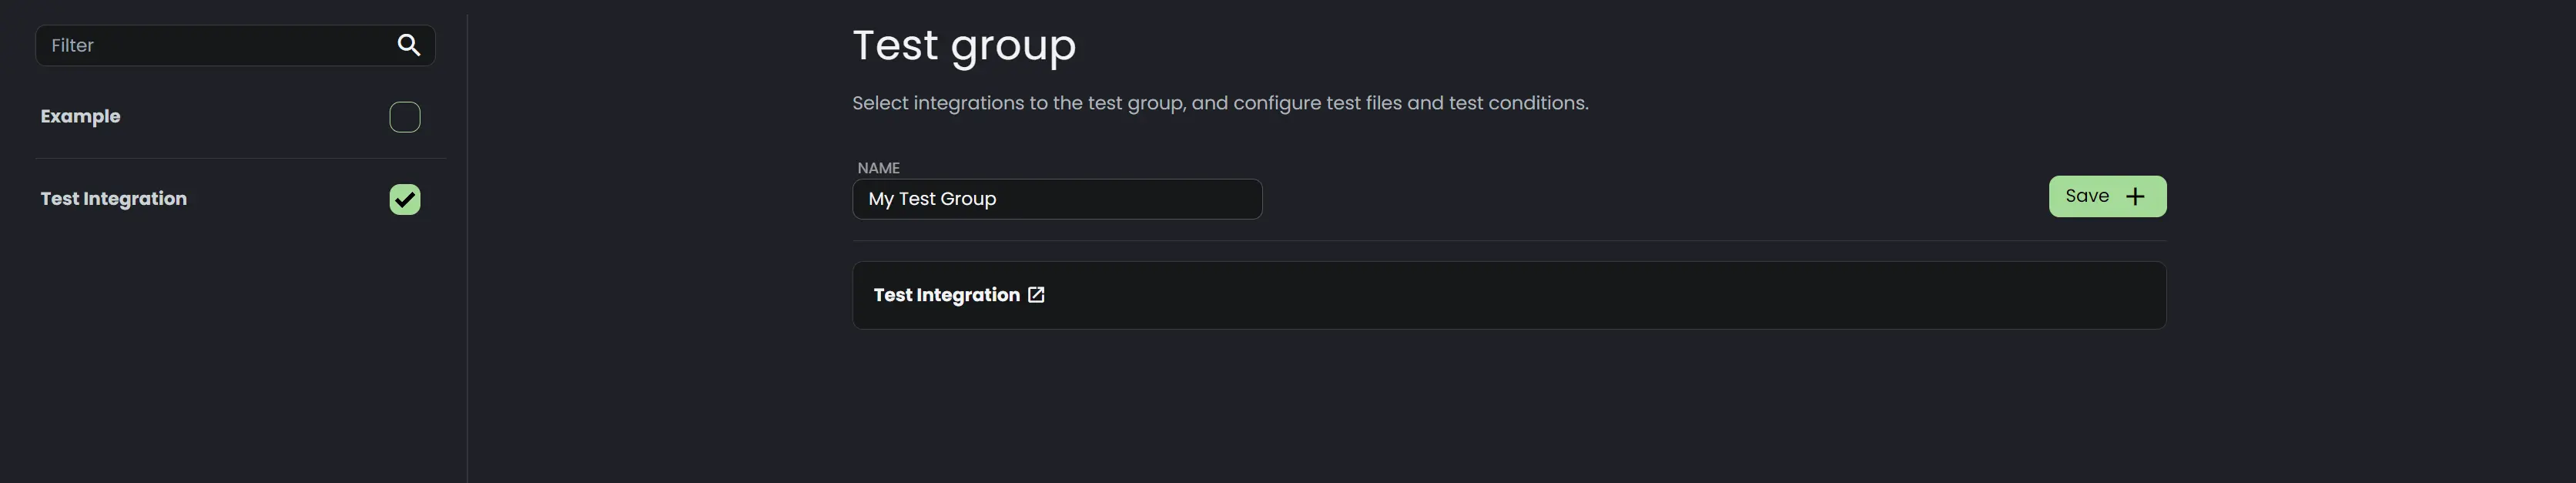Open Test Integration via external link icon
The height and width of the screenshot is (483, 2576).
tap(1036, 295)
